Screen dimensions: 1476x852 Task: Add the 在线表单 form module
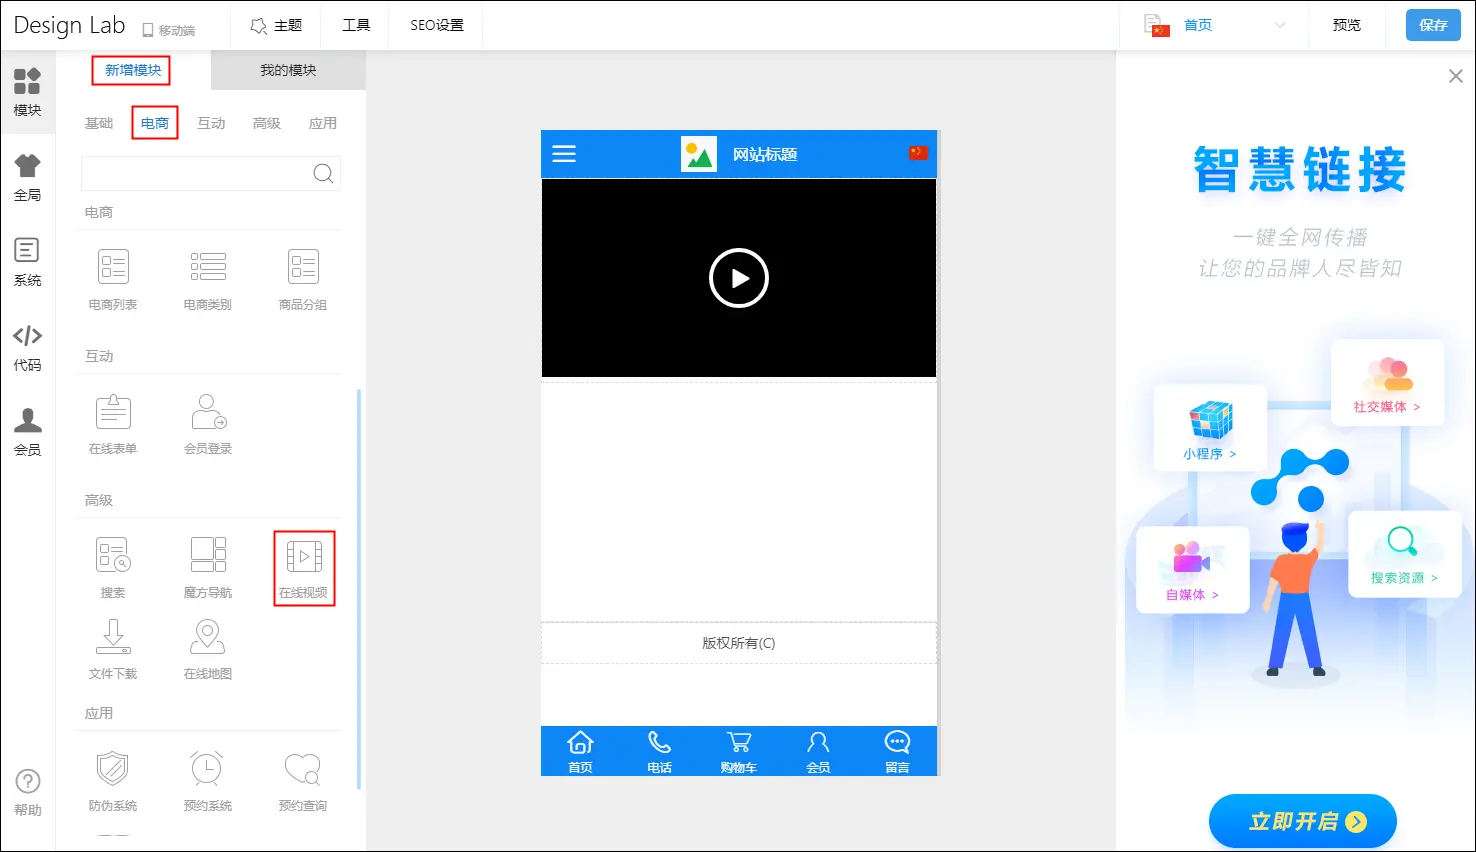click(113, 423)
